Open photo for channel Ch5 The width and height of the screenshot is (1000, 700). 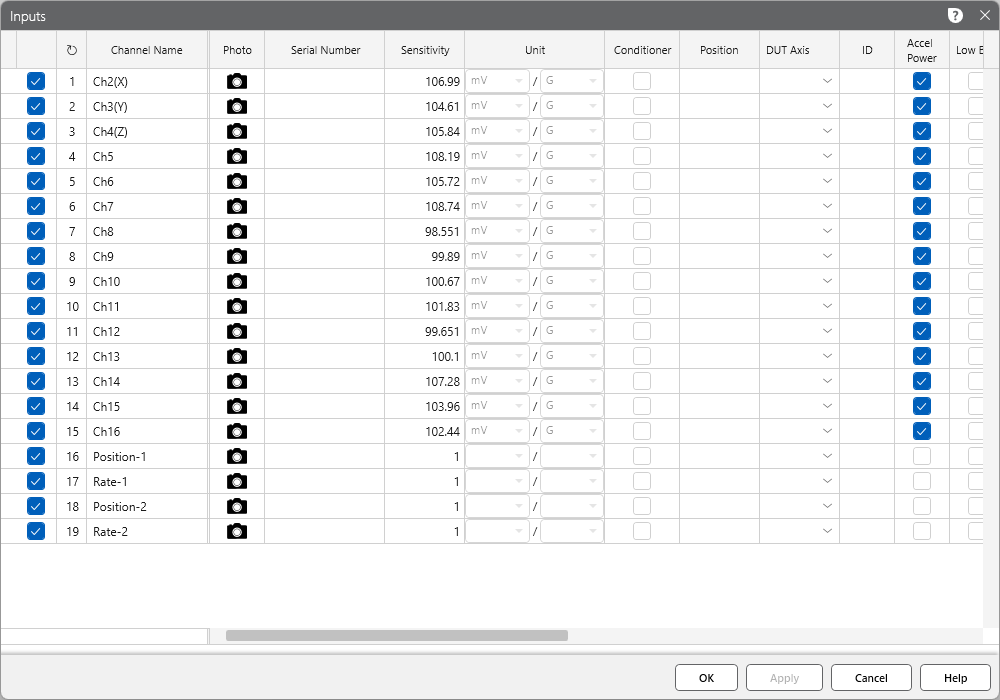236,156
